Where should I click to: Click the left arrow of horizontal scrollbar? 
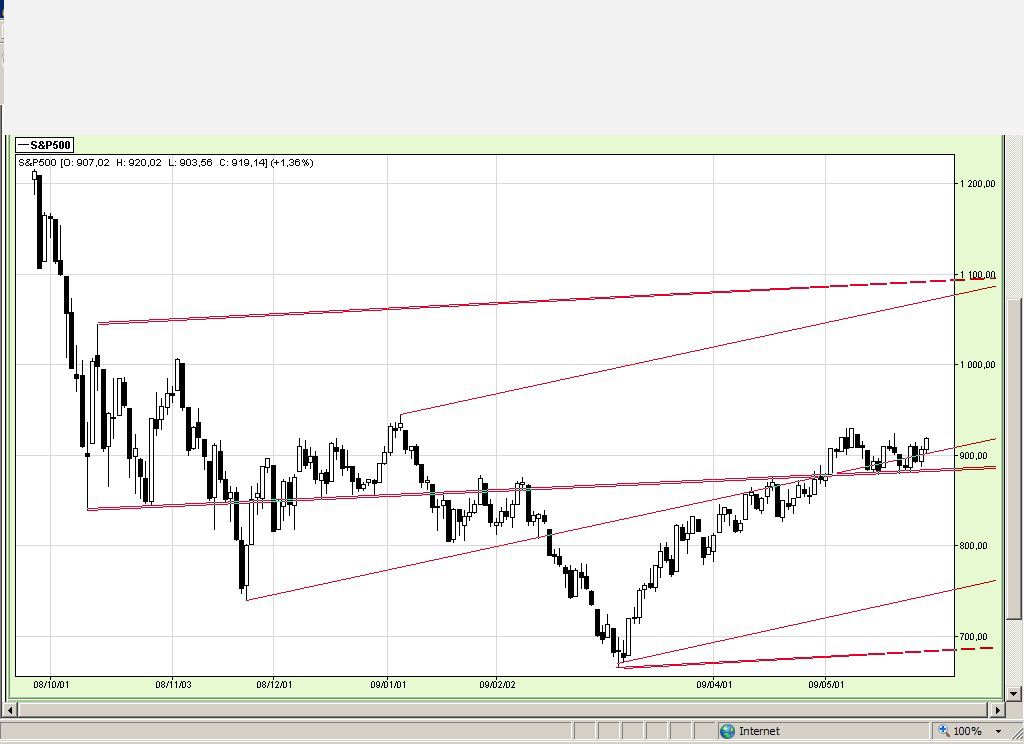[10, 709]
